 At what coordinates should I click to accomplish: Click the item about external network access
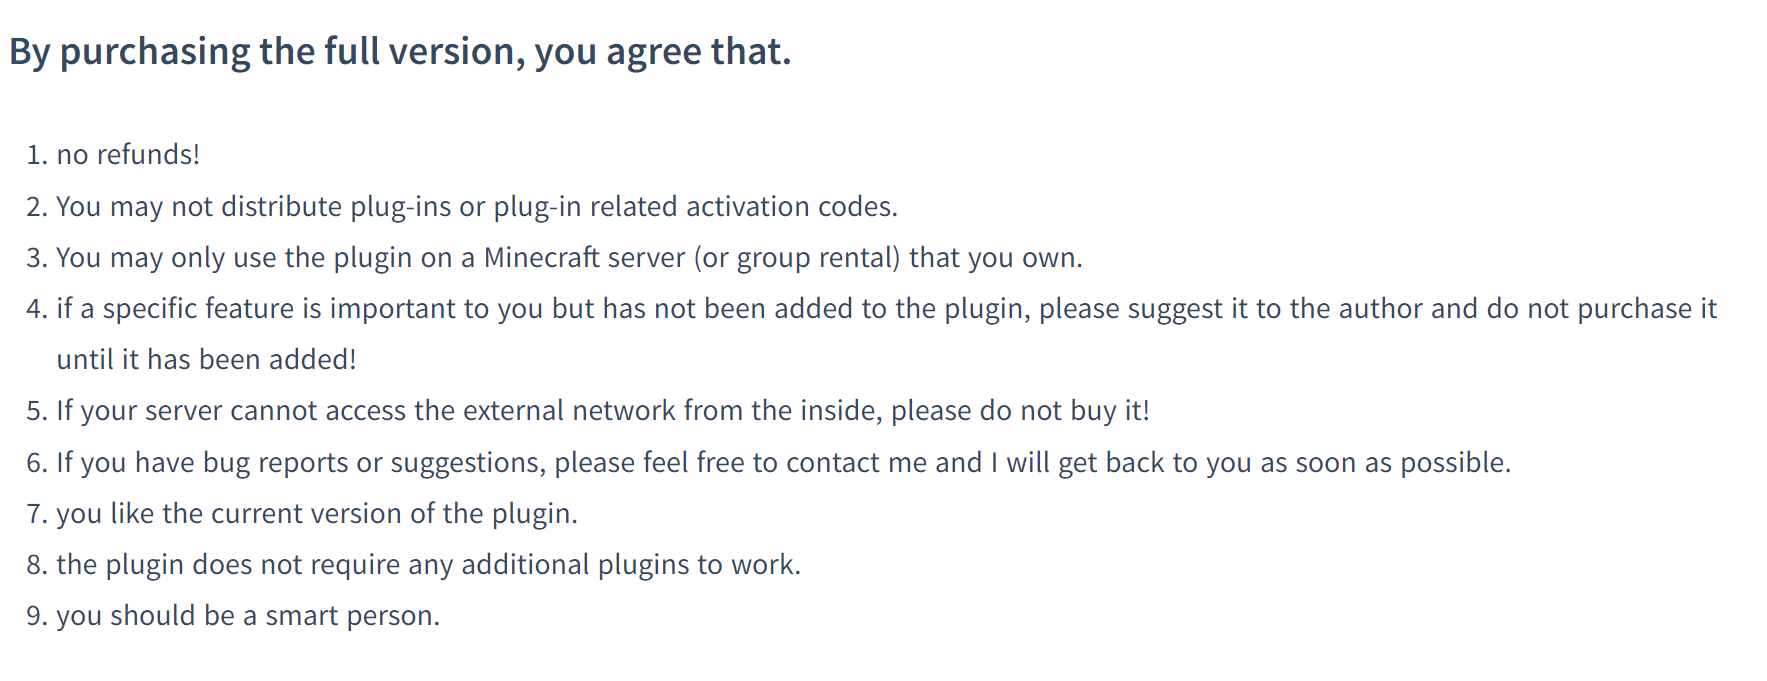click(x=603, y=411)
